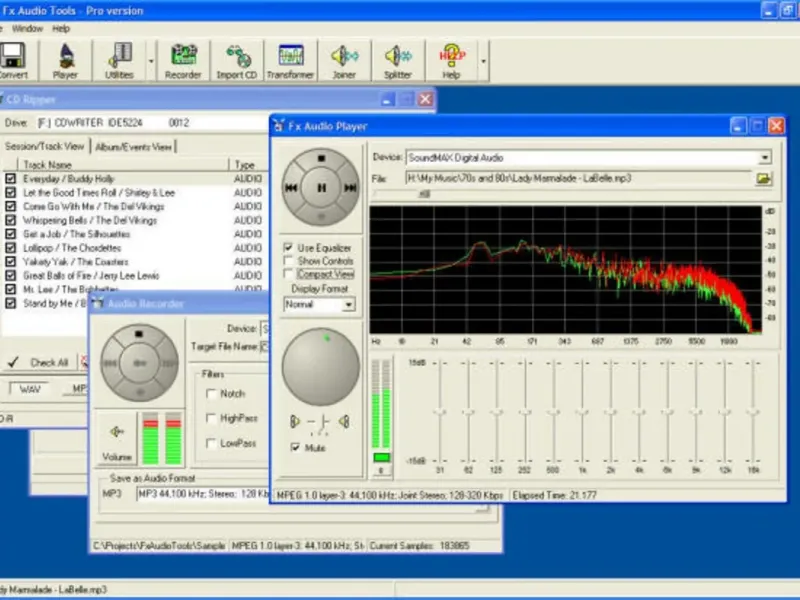The width and height of the screenshot is (800, 600).
Task: Adjust the 1k equalizer slider
Action: pyautogui.click(x=582, y=411)
